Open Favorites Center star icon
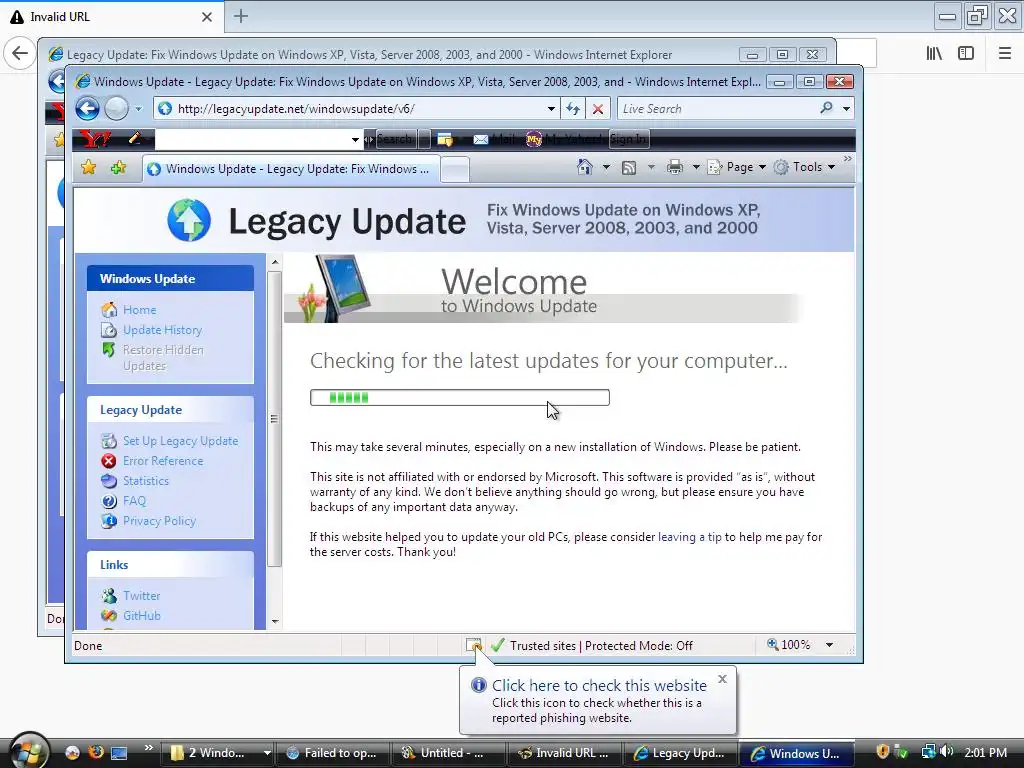Image resolution: width=1024 pixels, height=768 pixels. point(89,168)
